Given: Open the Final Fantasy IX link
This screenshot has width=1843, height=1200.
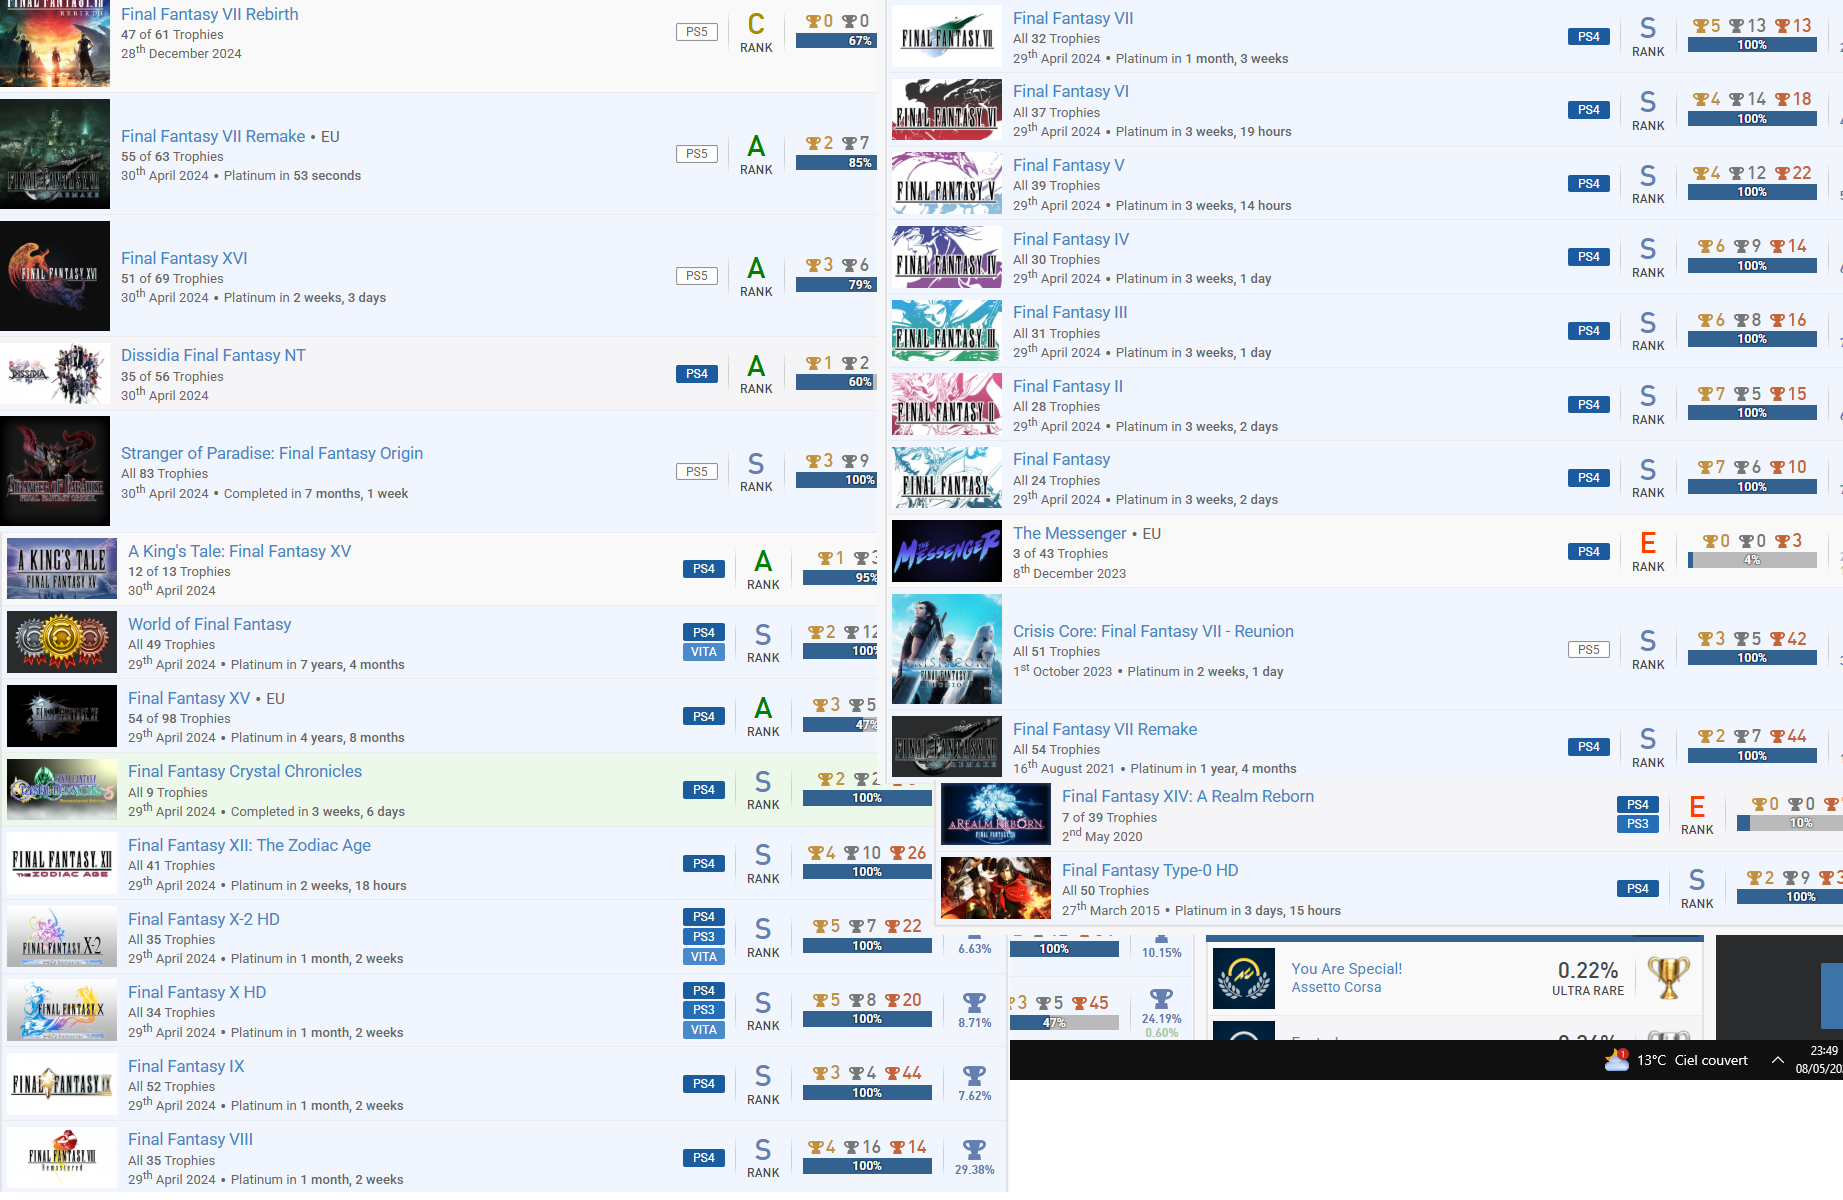Looking at the screenshot, I should [186, 1066].
